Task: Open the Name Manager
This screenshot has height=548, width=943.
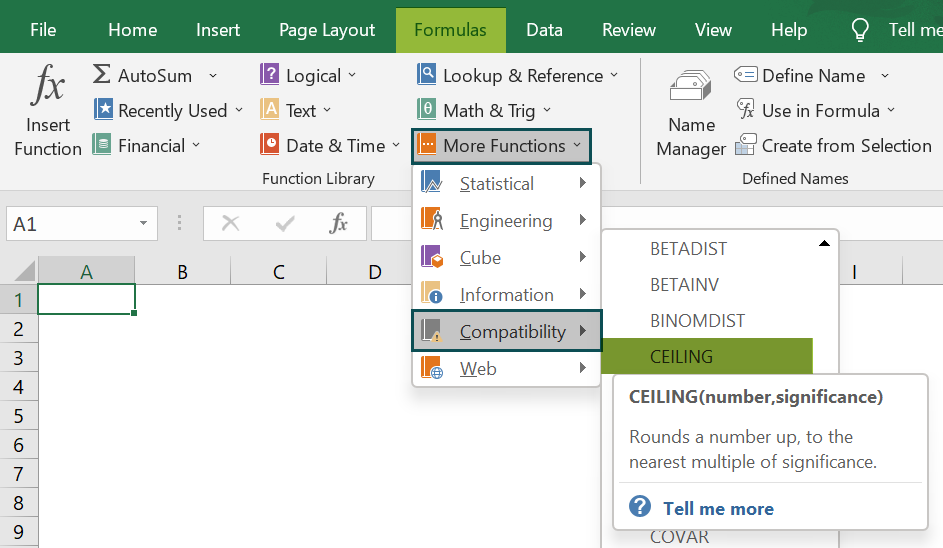Action: (691, 113)
